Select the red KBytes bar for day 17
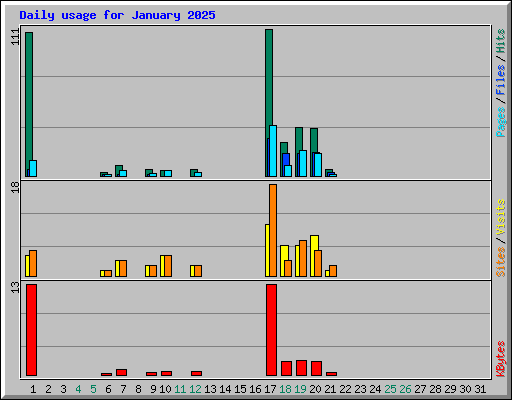This screenshot has width=512, height=400. [x=271, y=330]
